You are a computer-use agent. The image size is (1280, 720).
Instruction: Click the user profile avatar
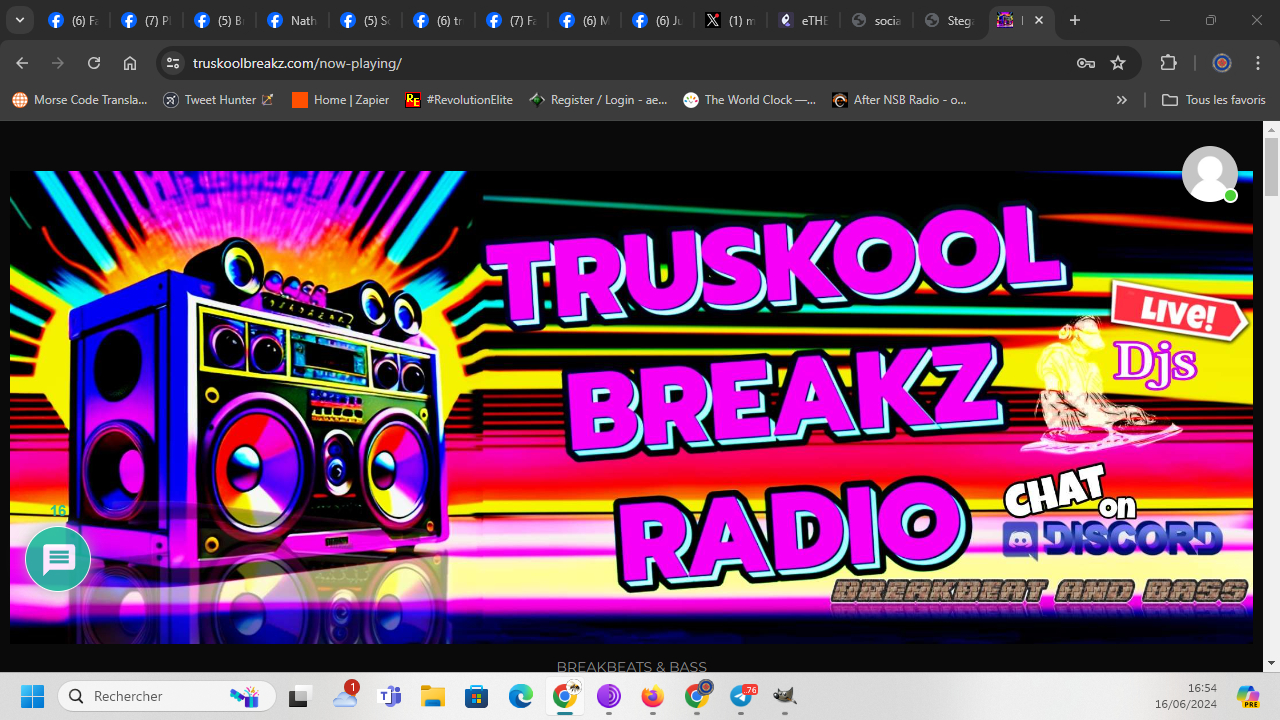tap(1210, 174)
